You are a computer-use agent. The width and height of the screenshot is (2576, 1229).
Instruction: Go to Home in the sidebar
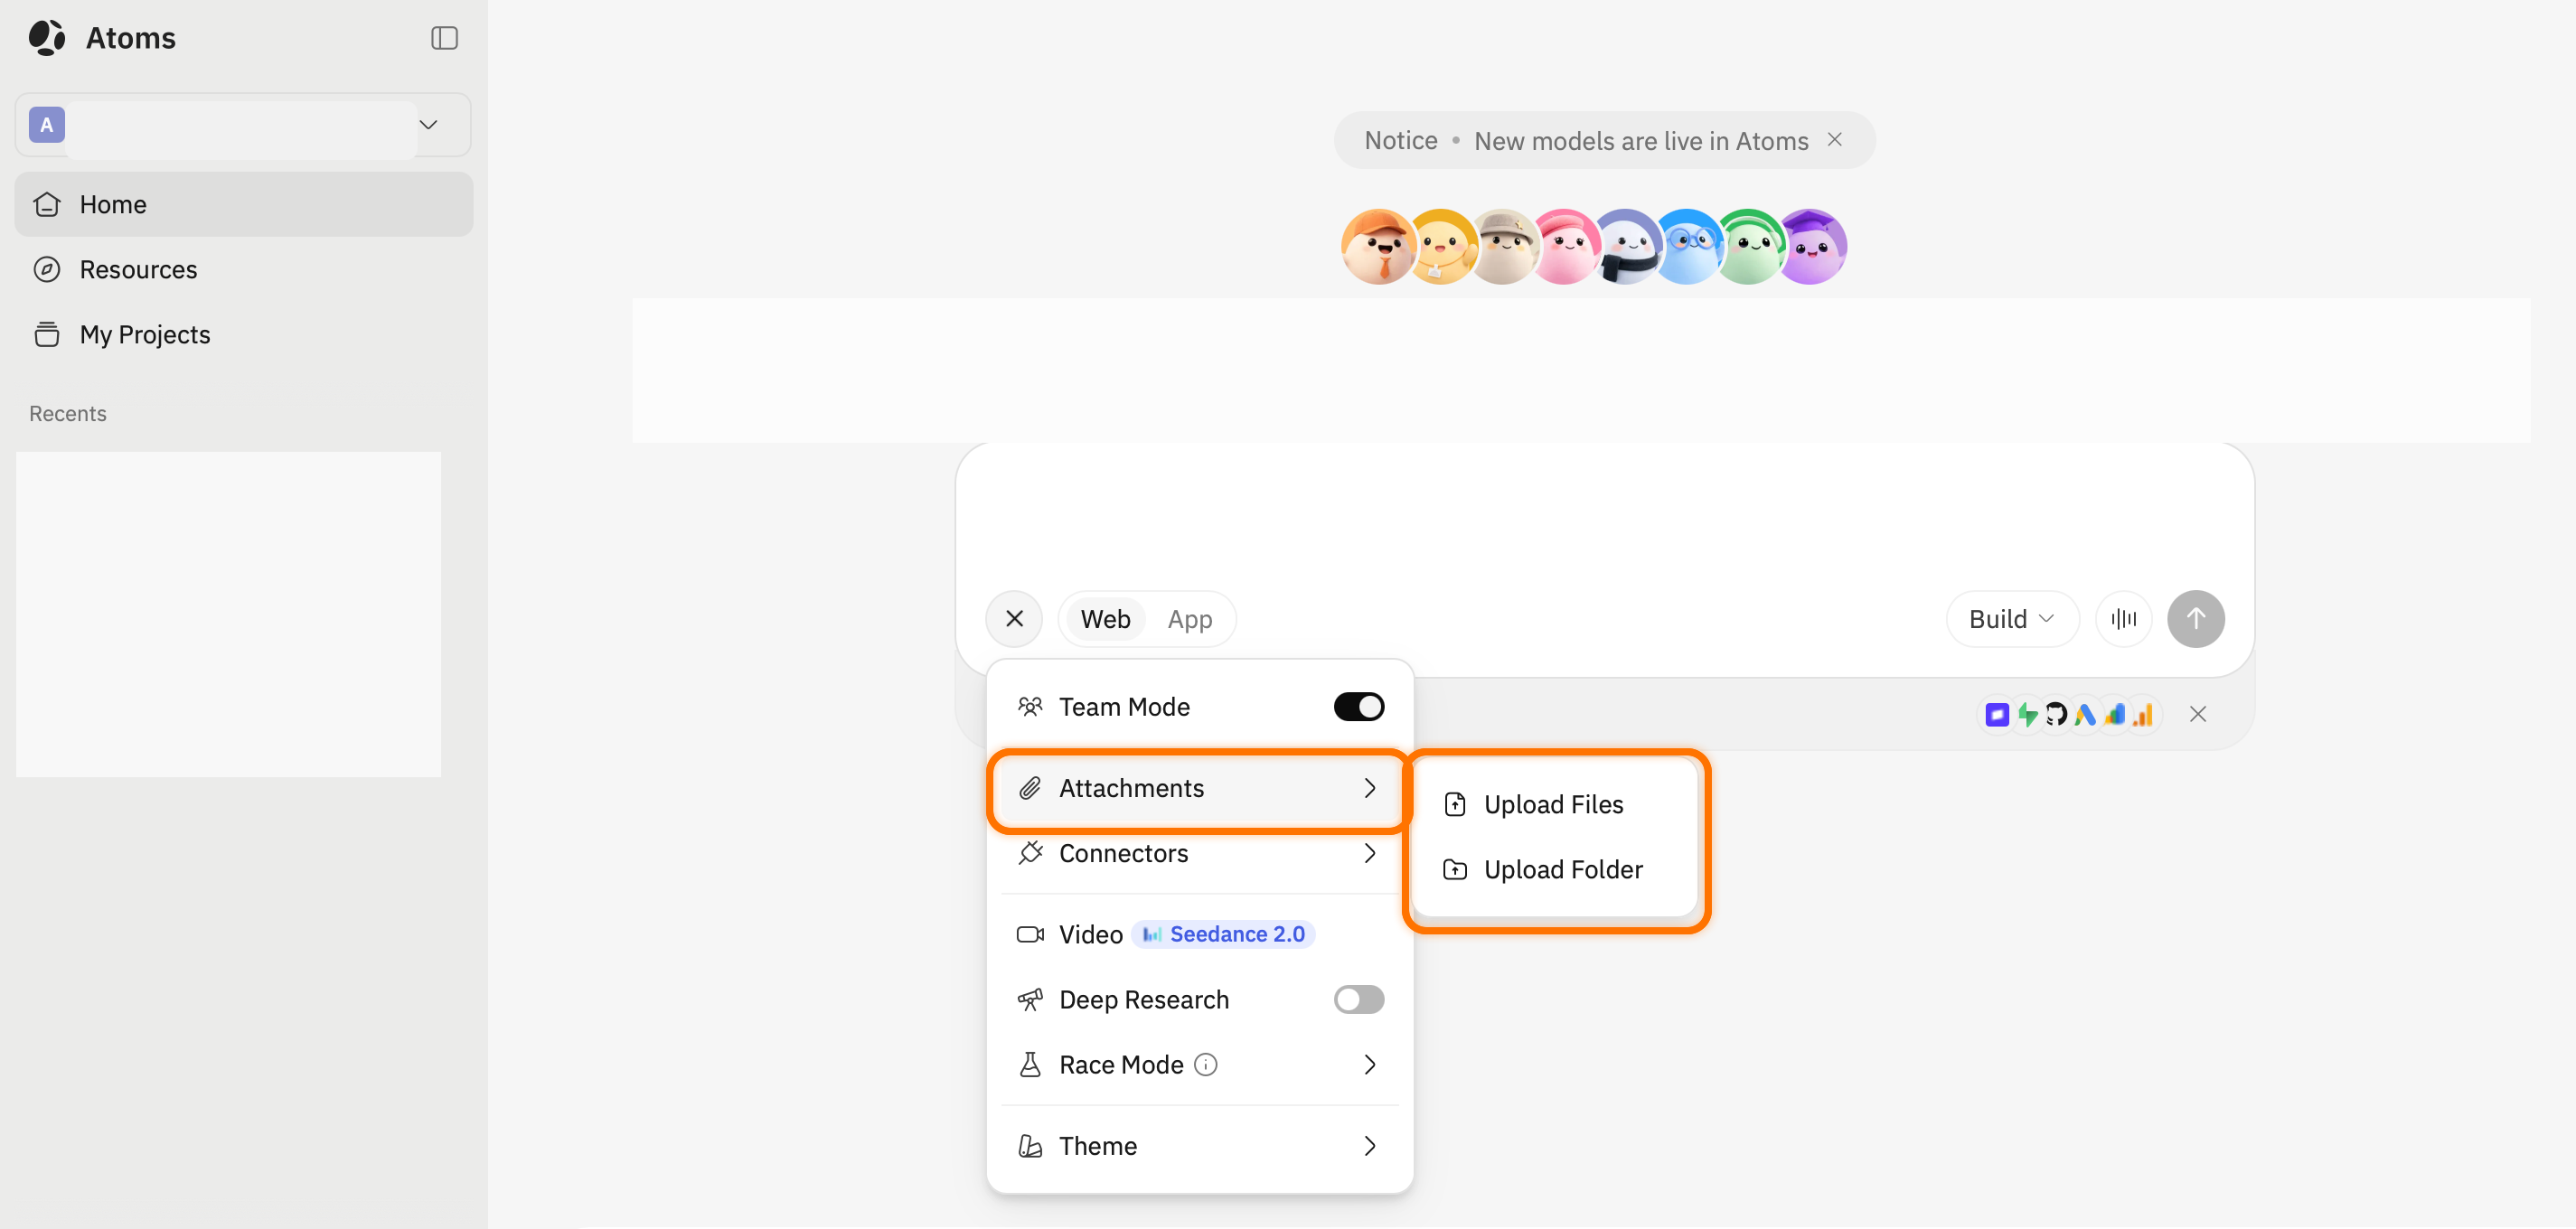(x=243, y=204)
